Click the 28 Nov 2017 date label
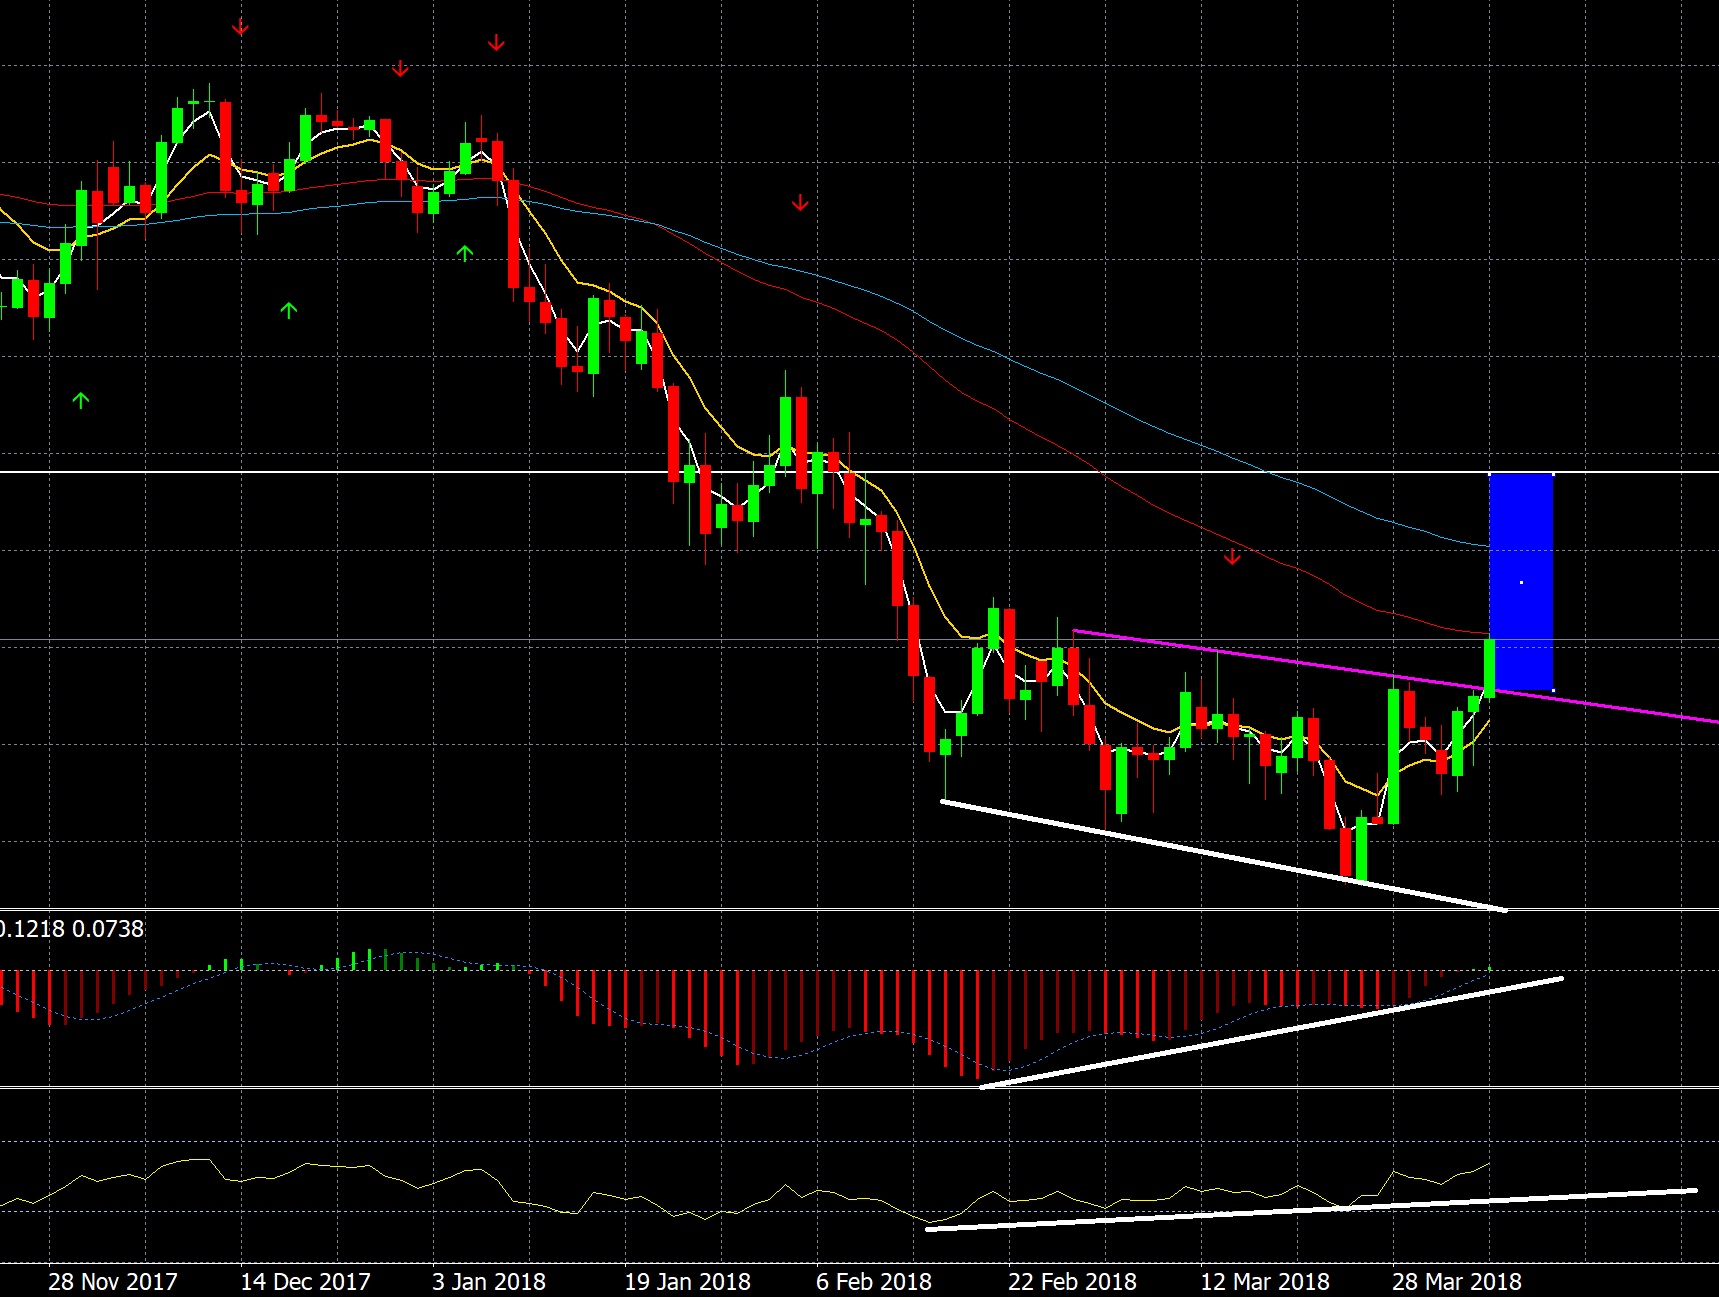Screen dimensions: 1719x1297 pos(112,1281)
